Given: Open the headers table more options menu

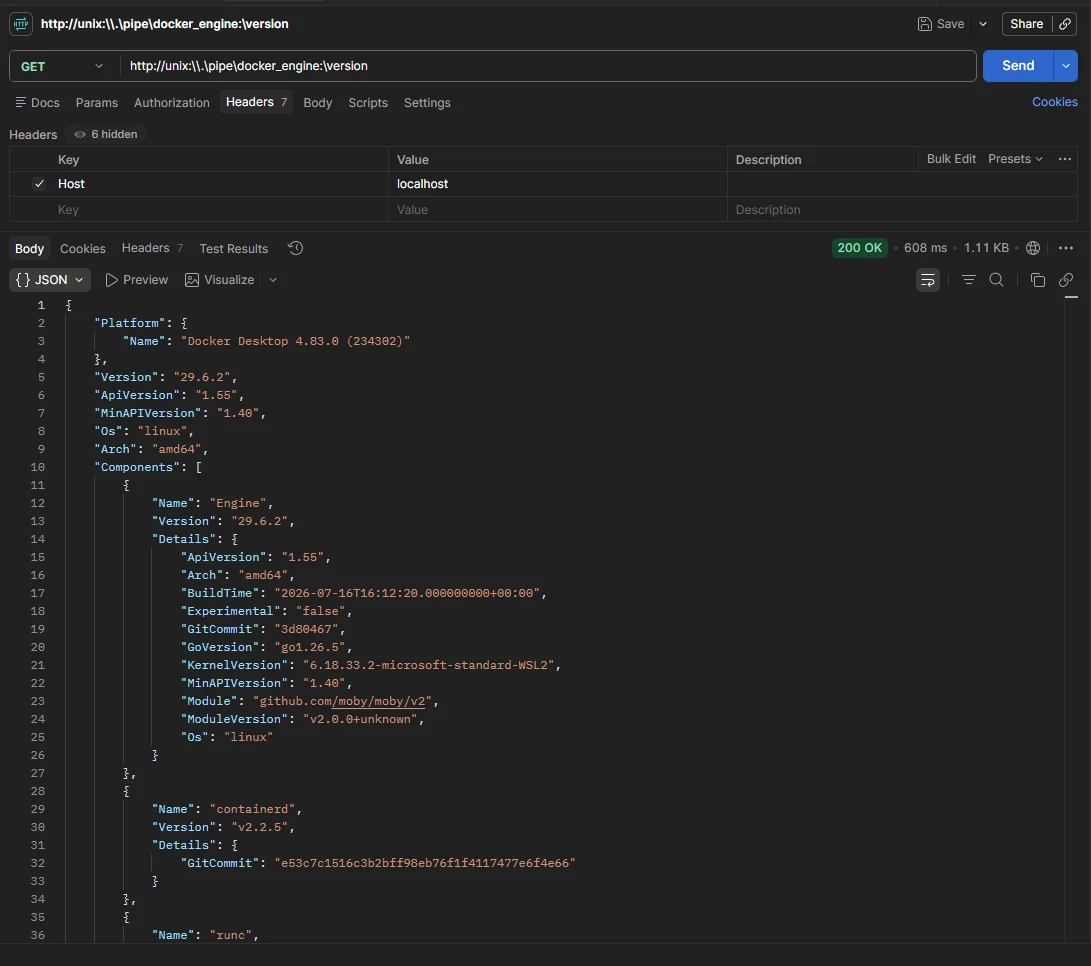Looking at the screenshot, I should (1065, 159).
